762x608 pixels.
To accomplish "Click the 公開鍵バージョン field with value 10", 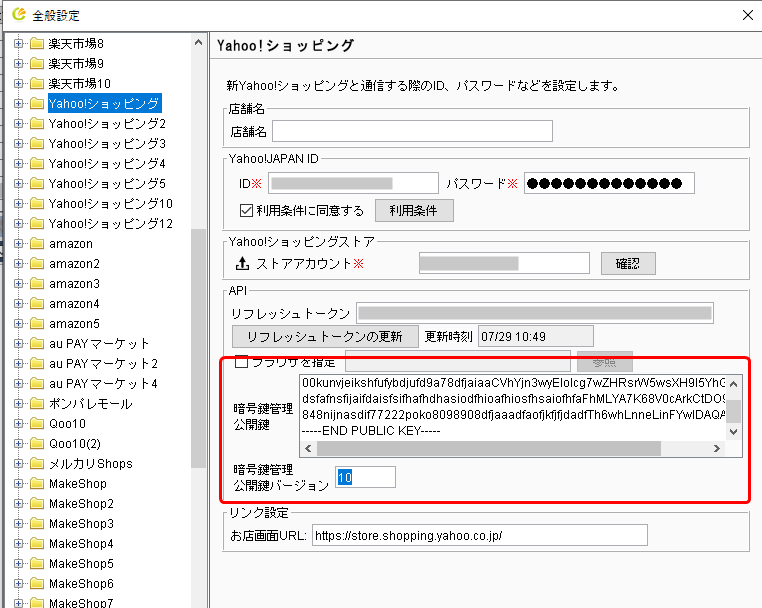I will click(x=365, y=477).
